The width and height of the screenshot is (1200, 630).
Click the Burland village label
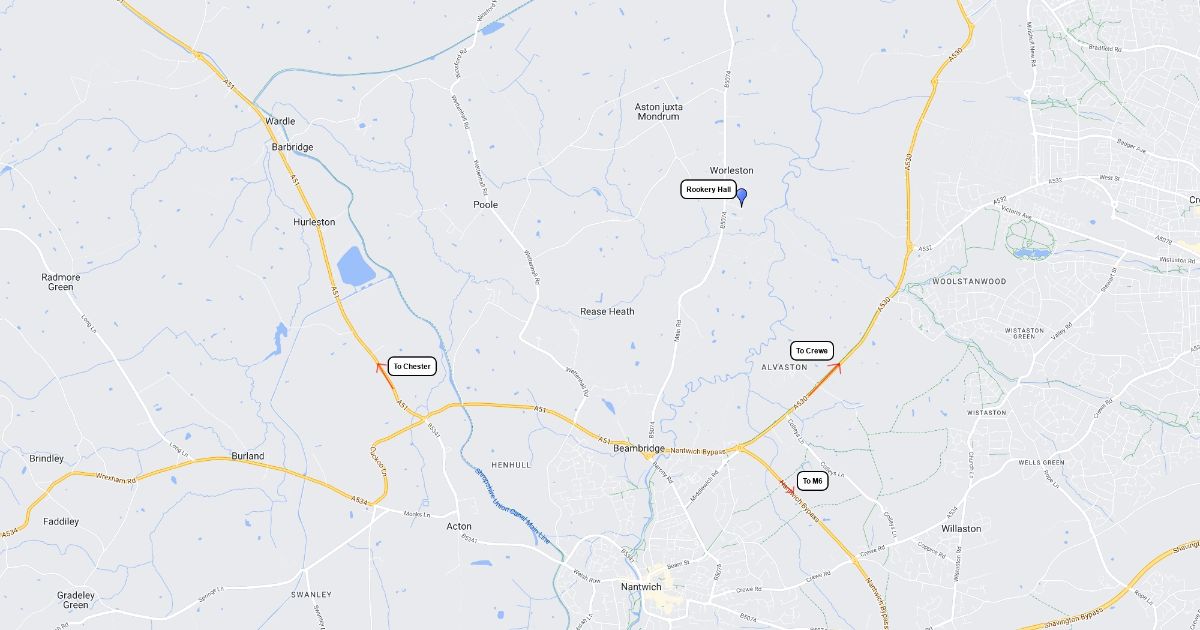tap(248, 456)
